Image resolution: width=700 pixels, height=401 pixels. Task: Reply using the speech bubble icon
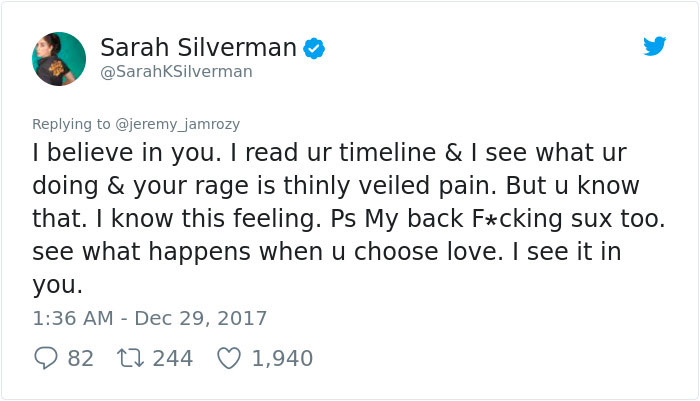[46, 358]
